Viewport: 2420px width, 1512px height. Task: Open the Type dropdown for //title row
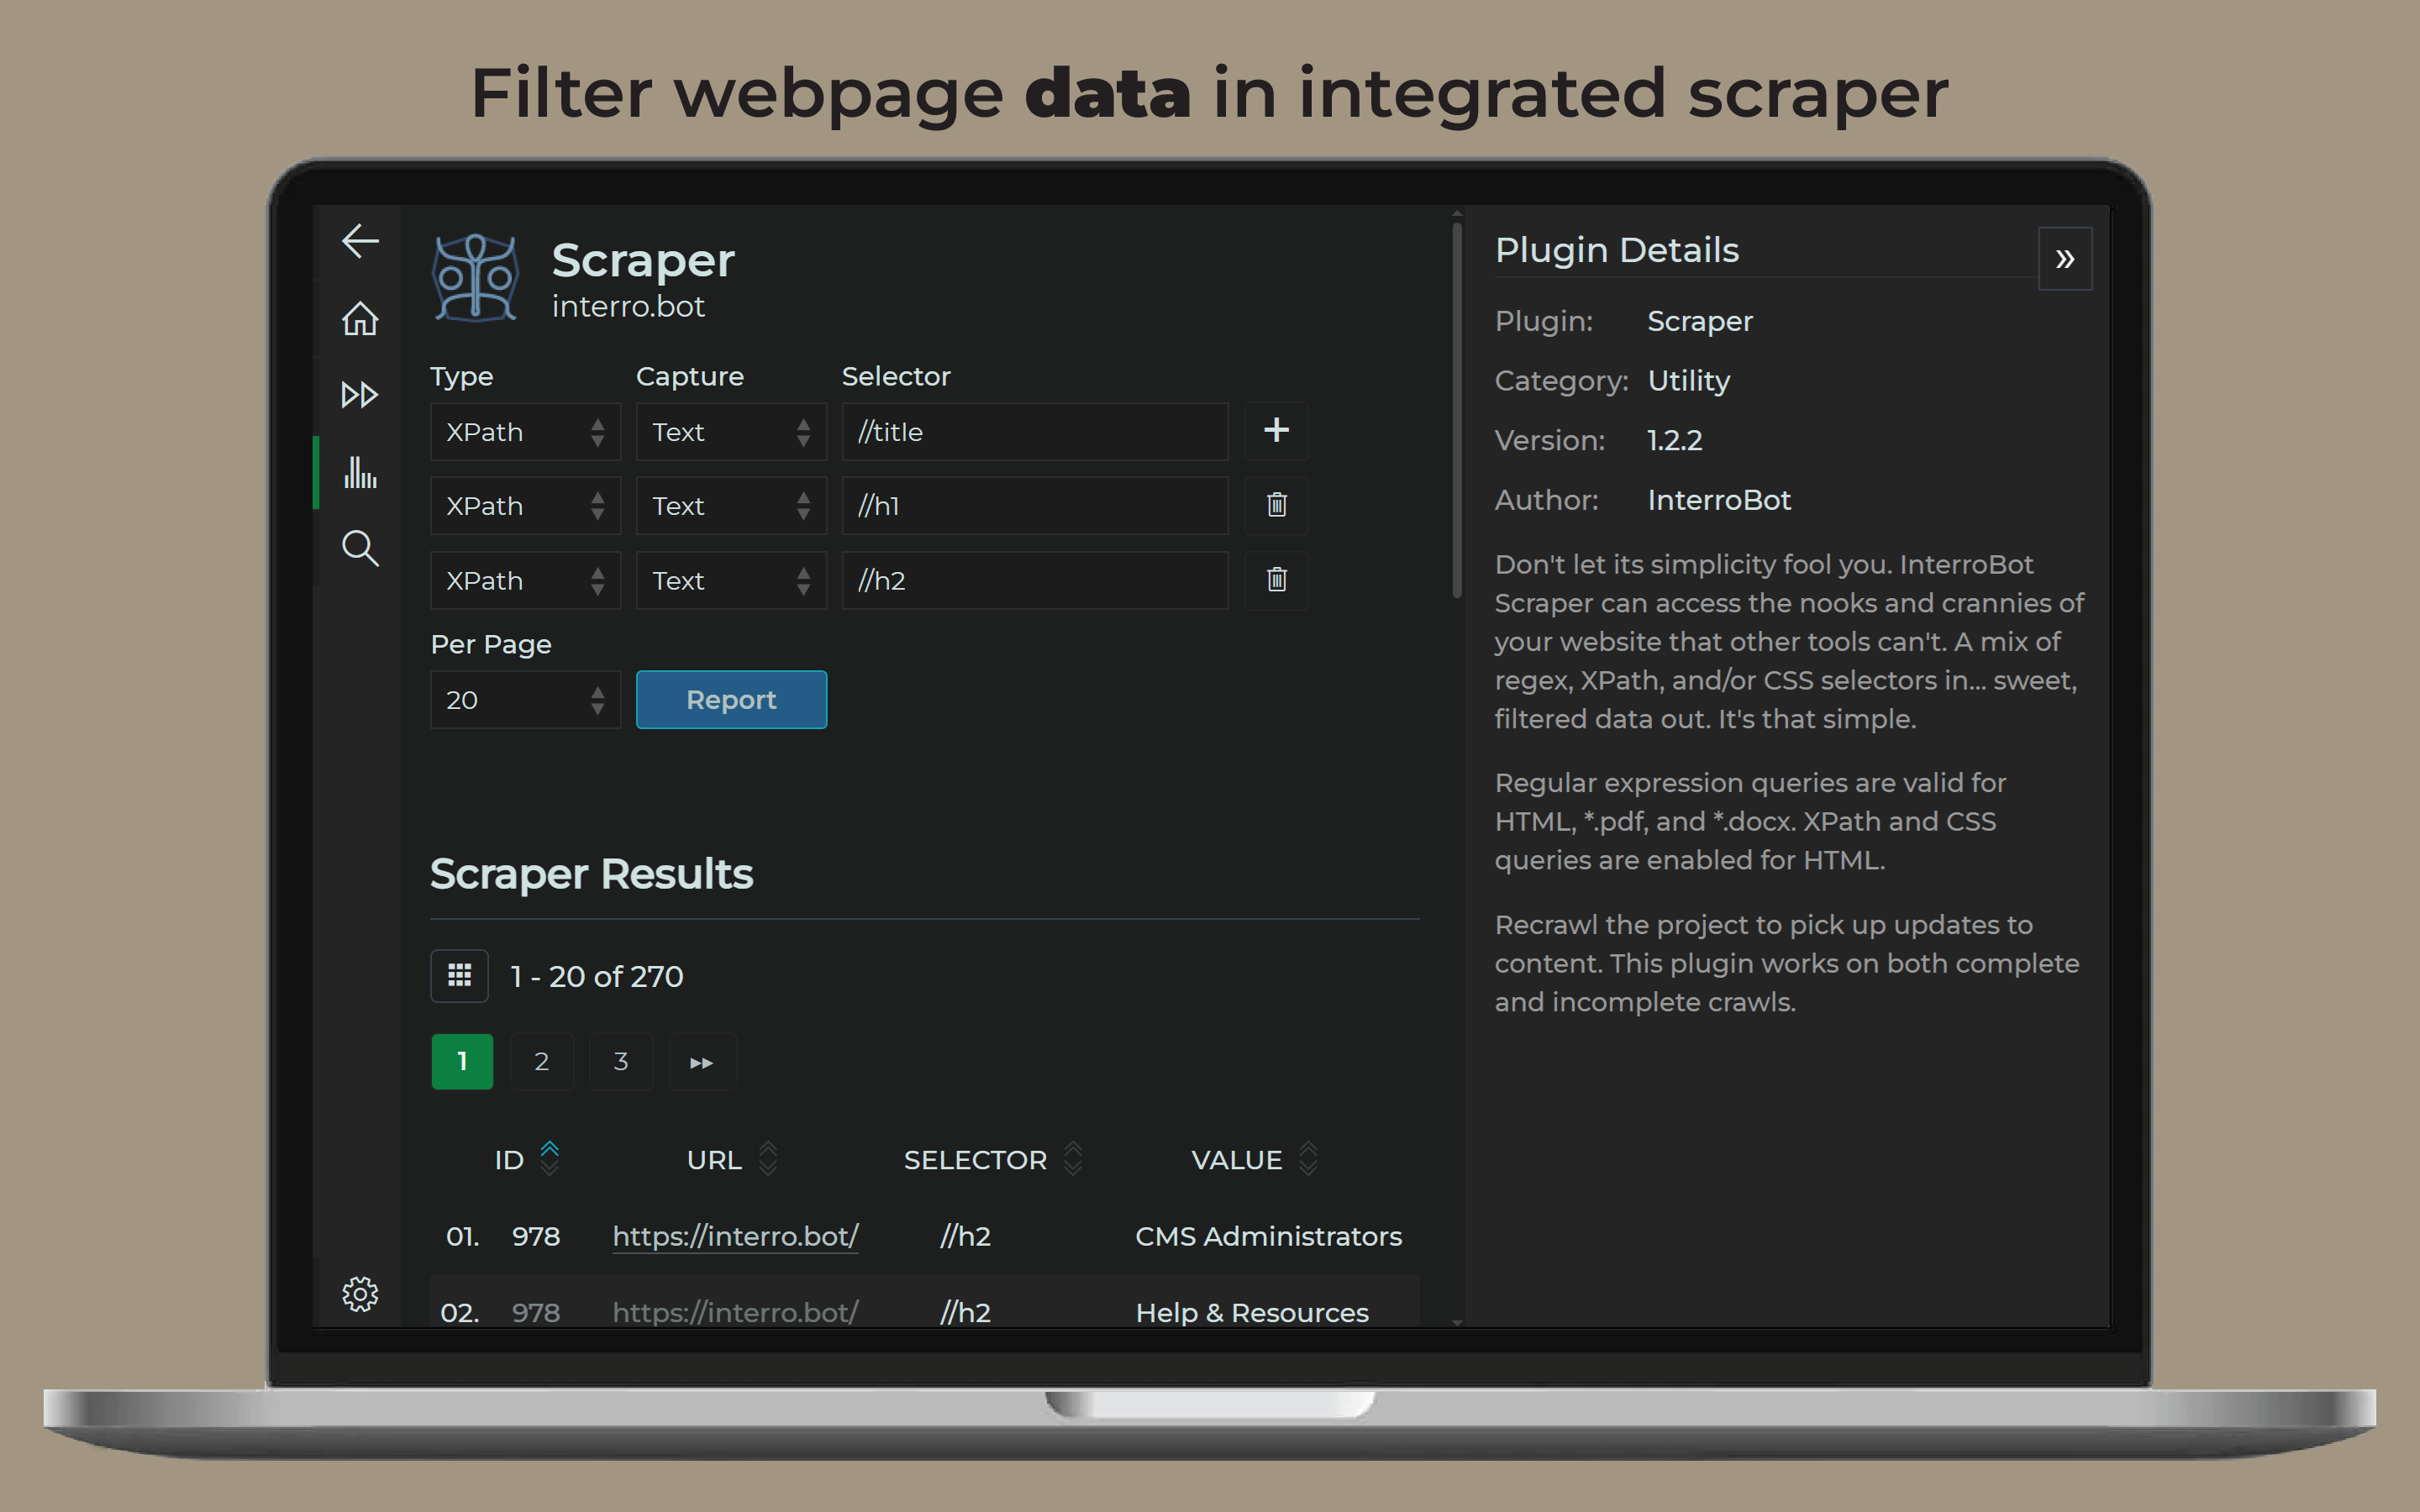pyautogui.click(x=526, y=432)
